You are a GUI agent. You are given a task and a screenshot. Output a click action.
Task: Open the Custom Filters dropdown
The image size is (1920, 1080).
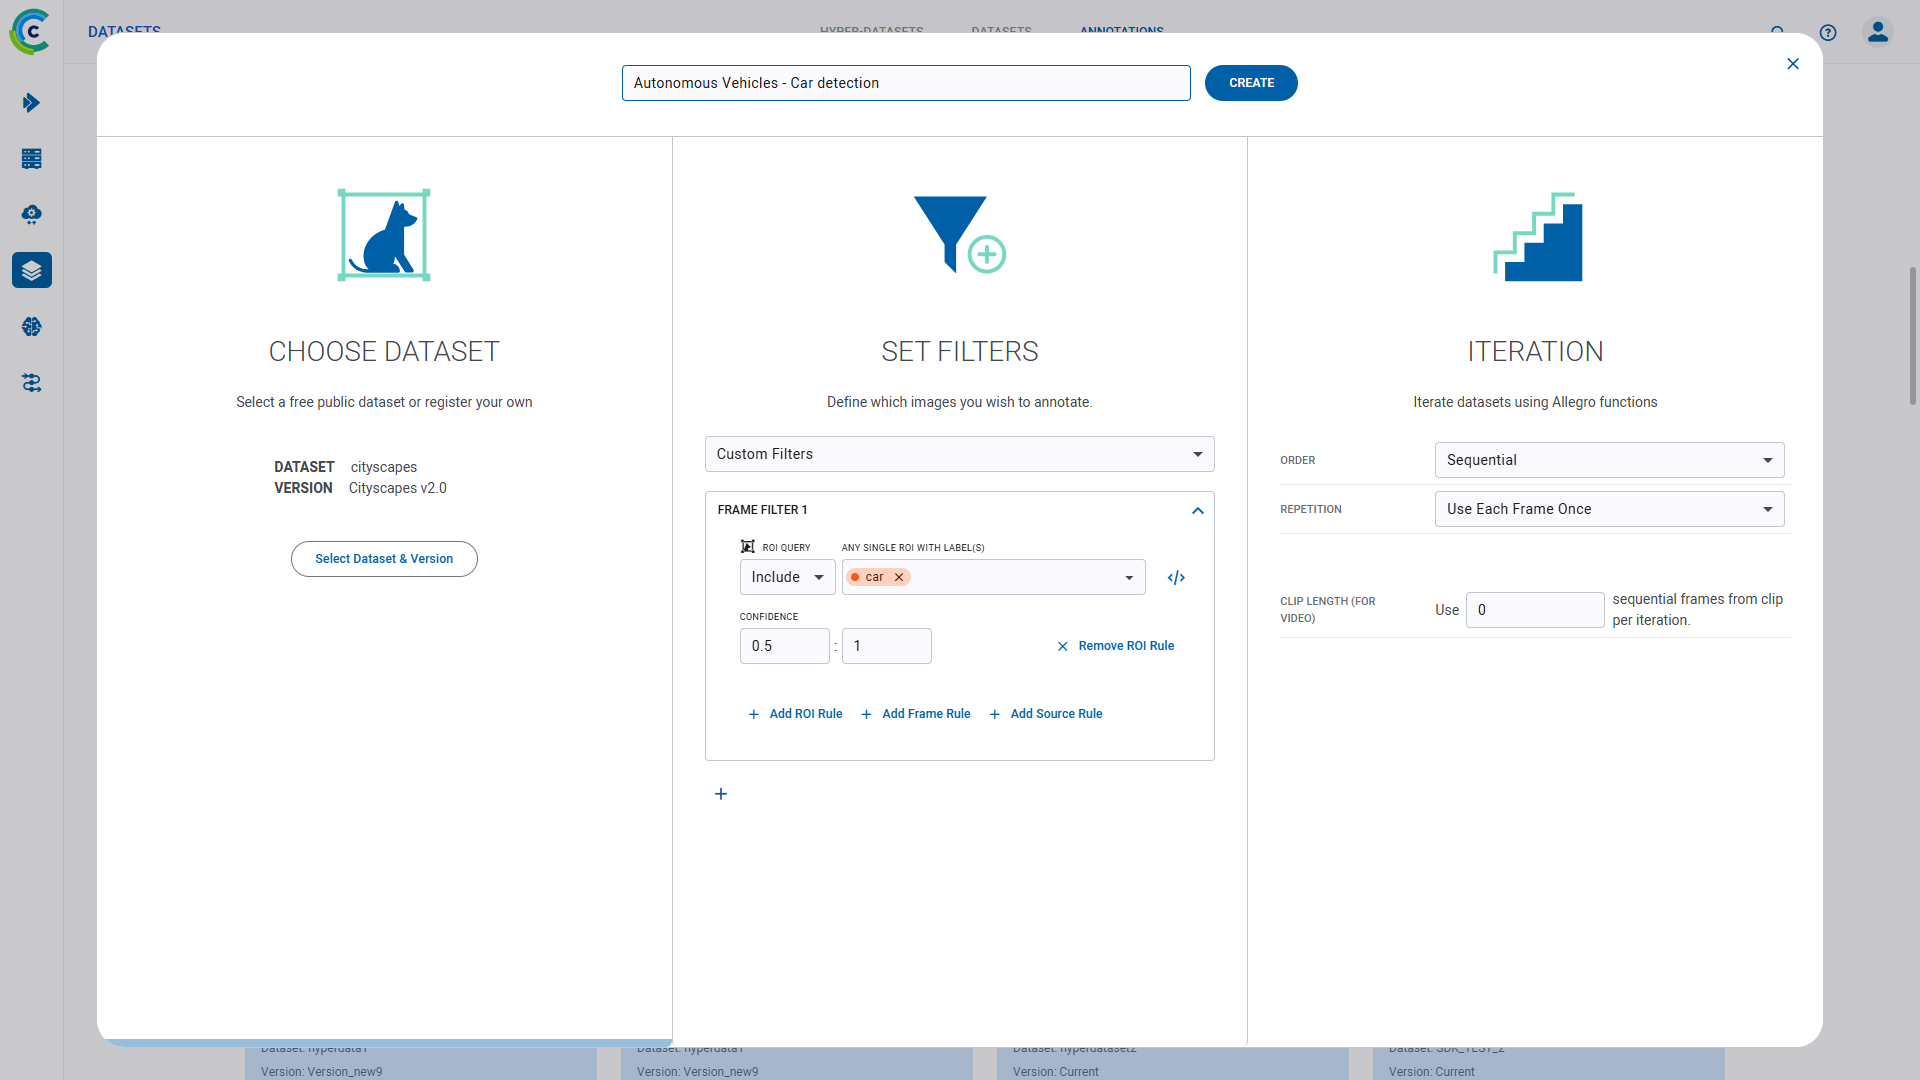coord(959,454)
